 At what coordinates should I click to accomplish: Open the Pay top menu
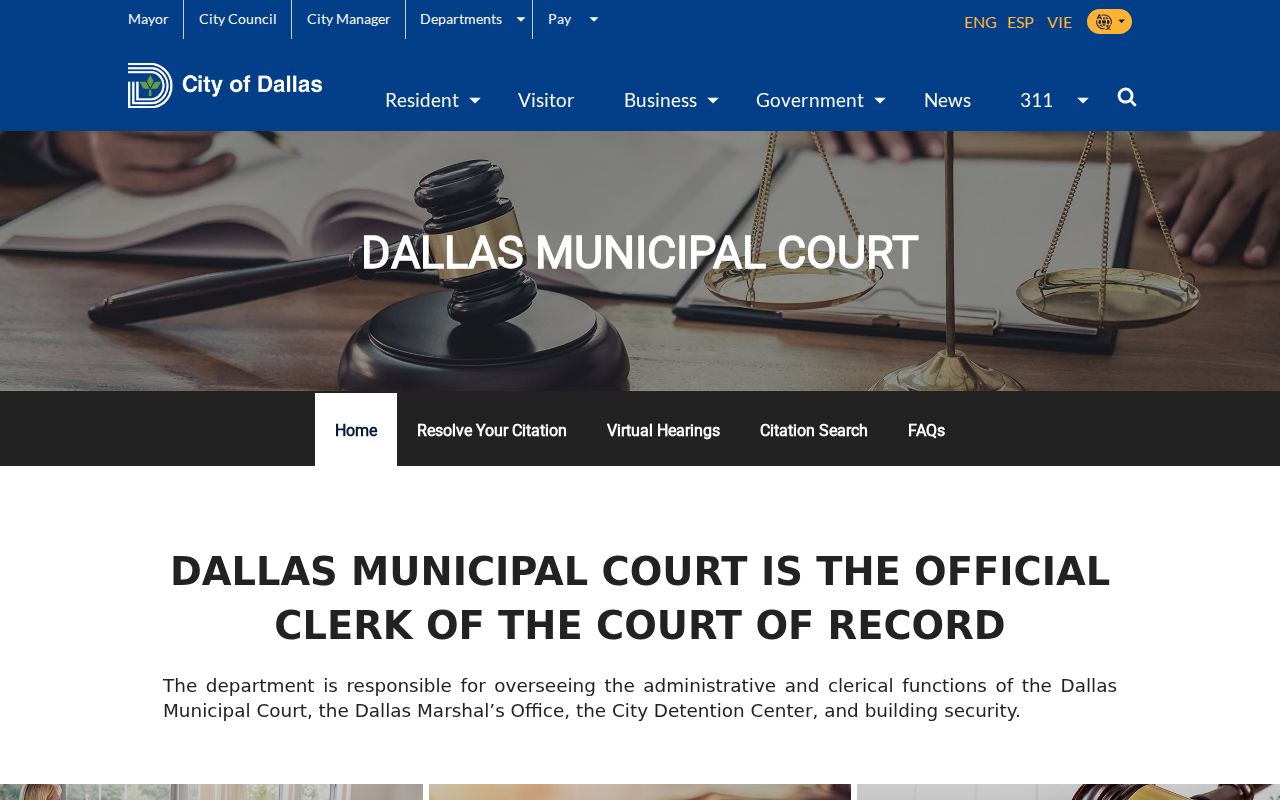coord(560,19)
